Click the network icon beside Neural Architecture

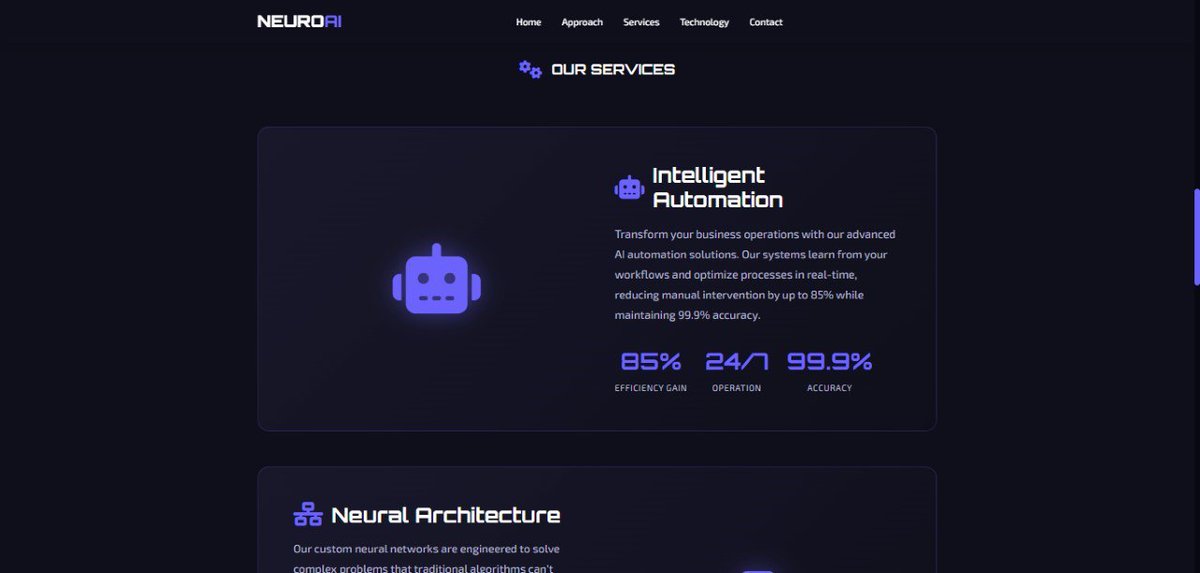(x=308, y=515)
